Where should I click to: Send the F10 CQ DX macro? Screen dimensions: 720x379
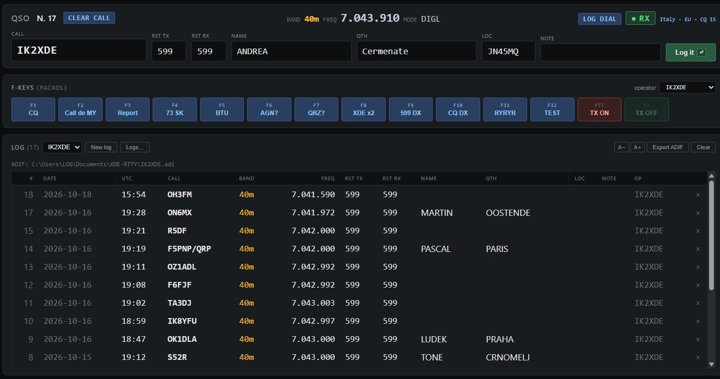458,109
